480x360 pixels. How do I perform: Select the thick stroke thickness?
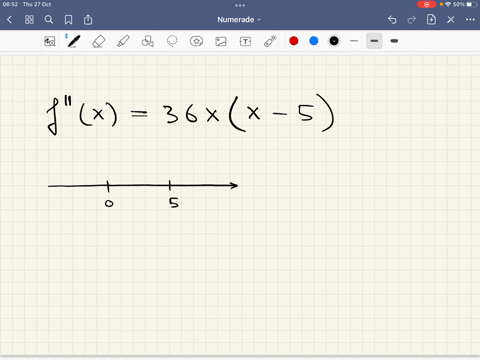[x=394, y=41]
